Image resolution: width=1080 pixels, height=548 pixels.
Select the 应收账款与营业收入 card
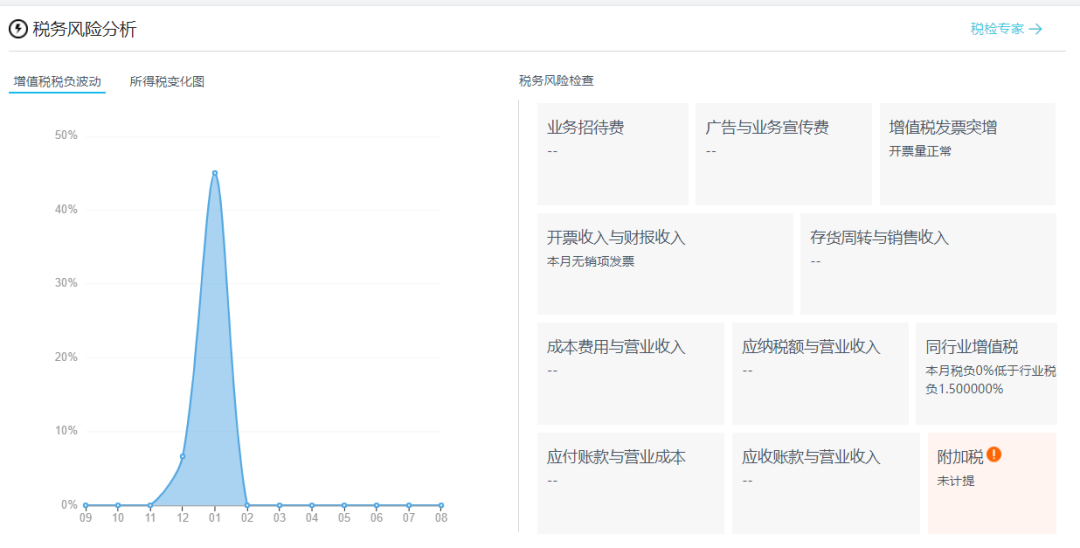pos(825,482)
